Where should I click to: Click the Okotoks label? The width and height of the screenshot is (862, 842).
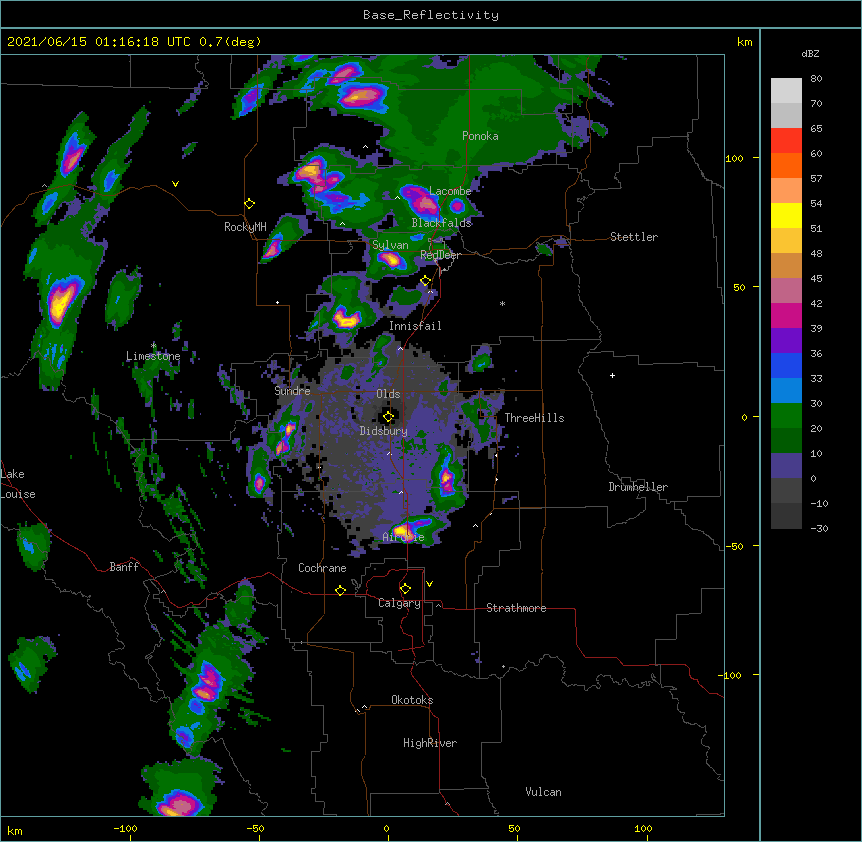click(x=412, y=700)
